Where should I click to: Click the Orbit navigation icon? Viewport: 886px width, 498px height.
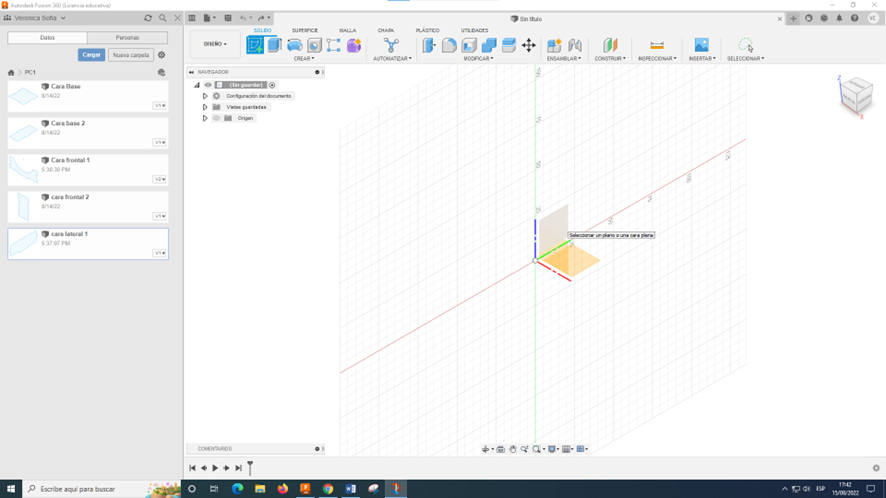[x=485, y=449]
